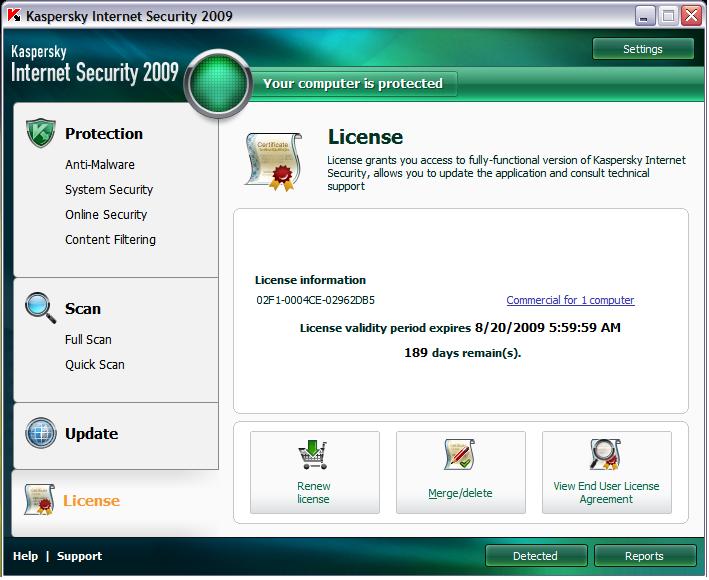Start Full Scan
Viewport: 709px width, 580px height.
88,340
